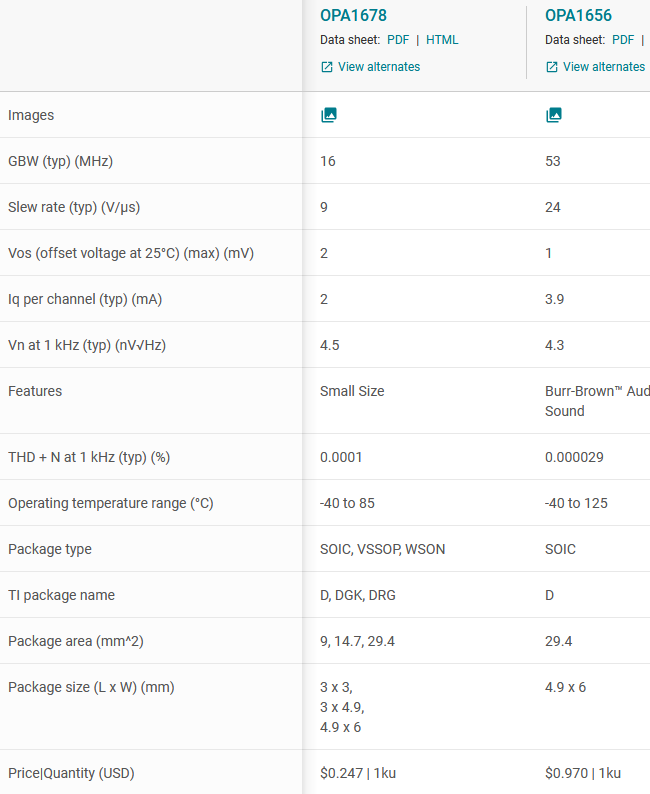Screen dimensions: 650x794
Task: Select the GBW (typ) (MHz) row label
Action: [67, 161]
